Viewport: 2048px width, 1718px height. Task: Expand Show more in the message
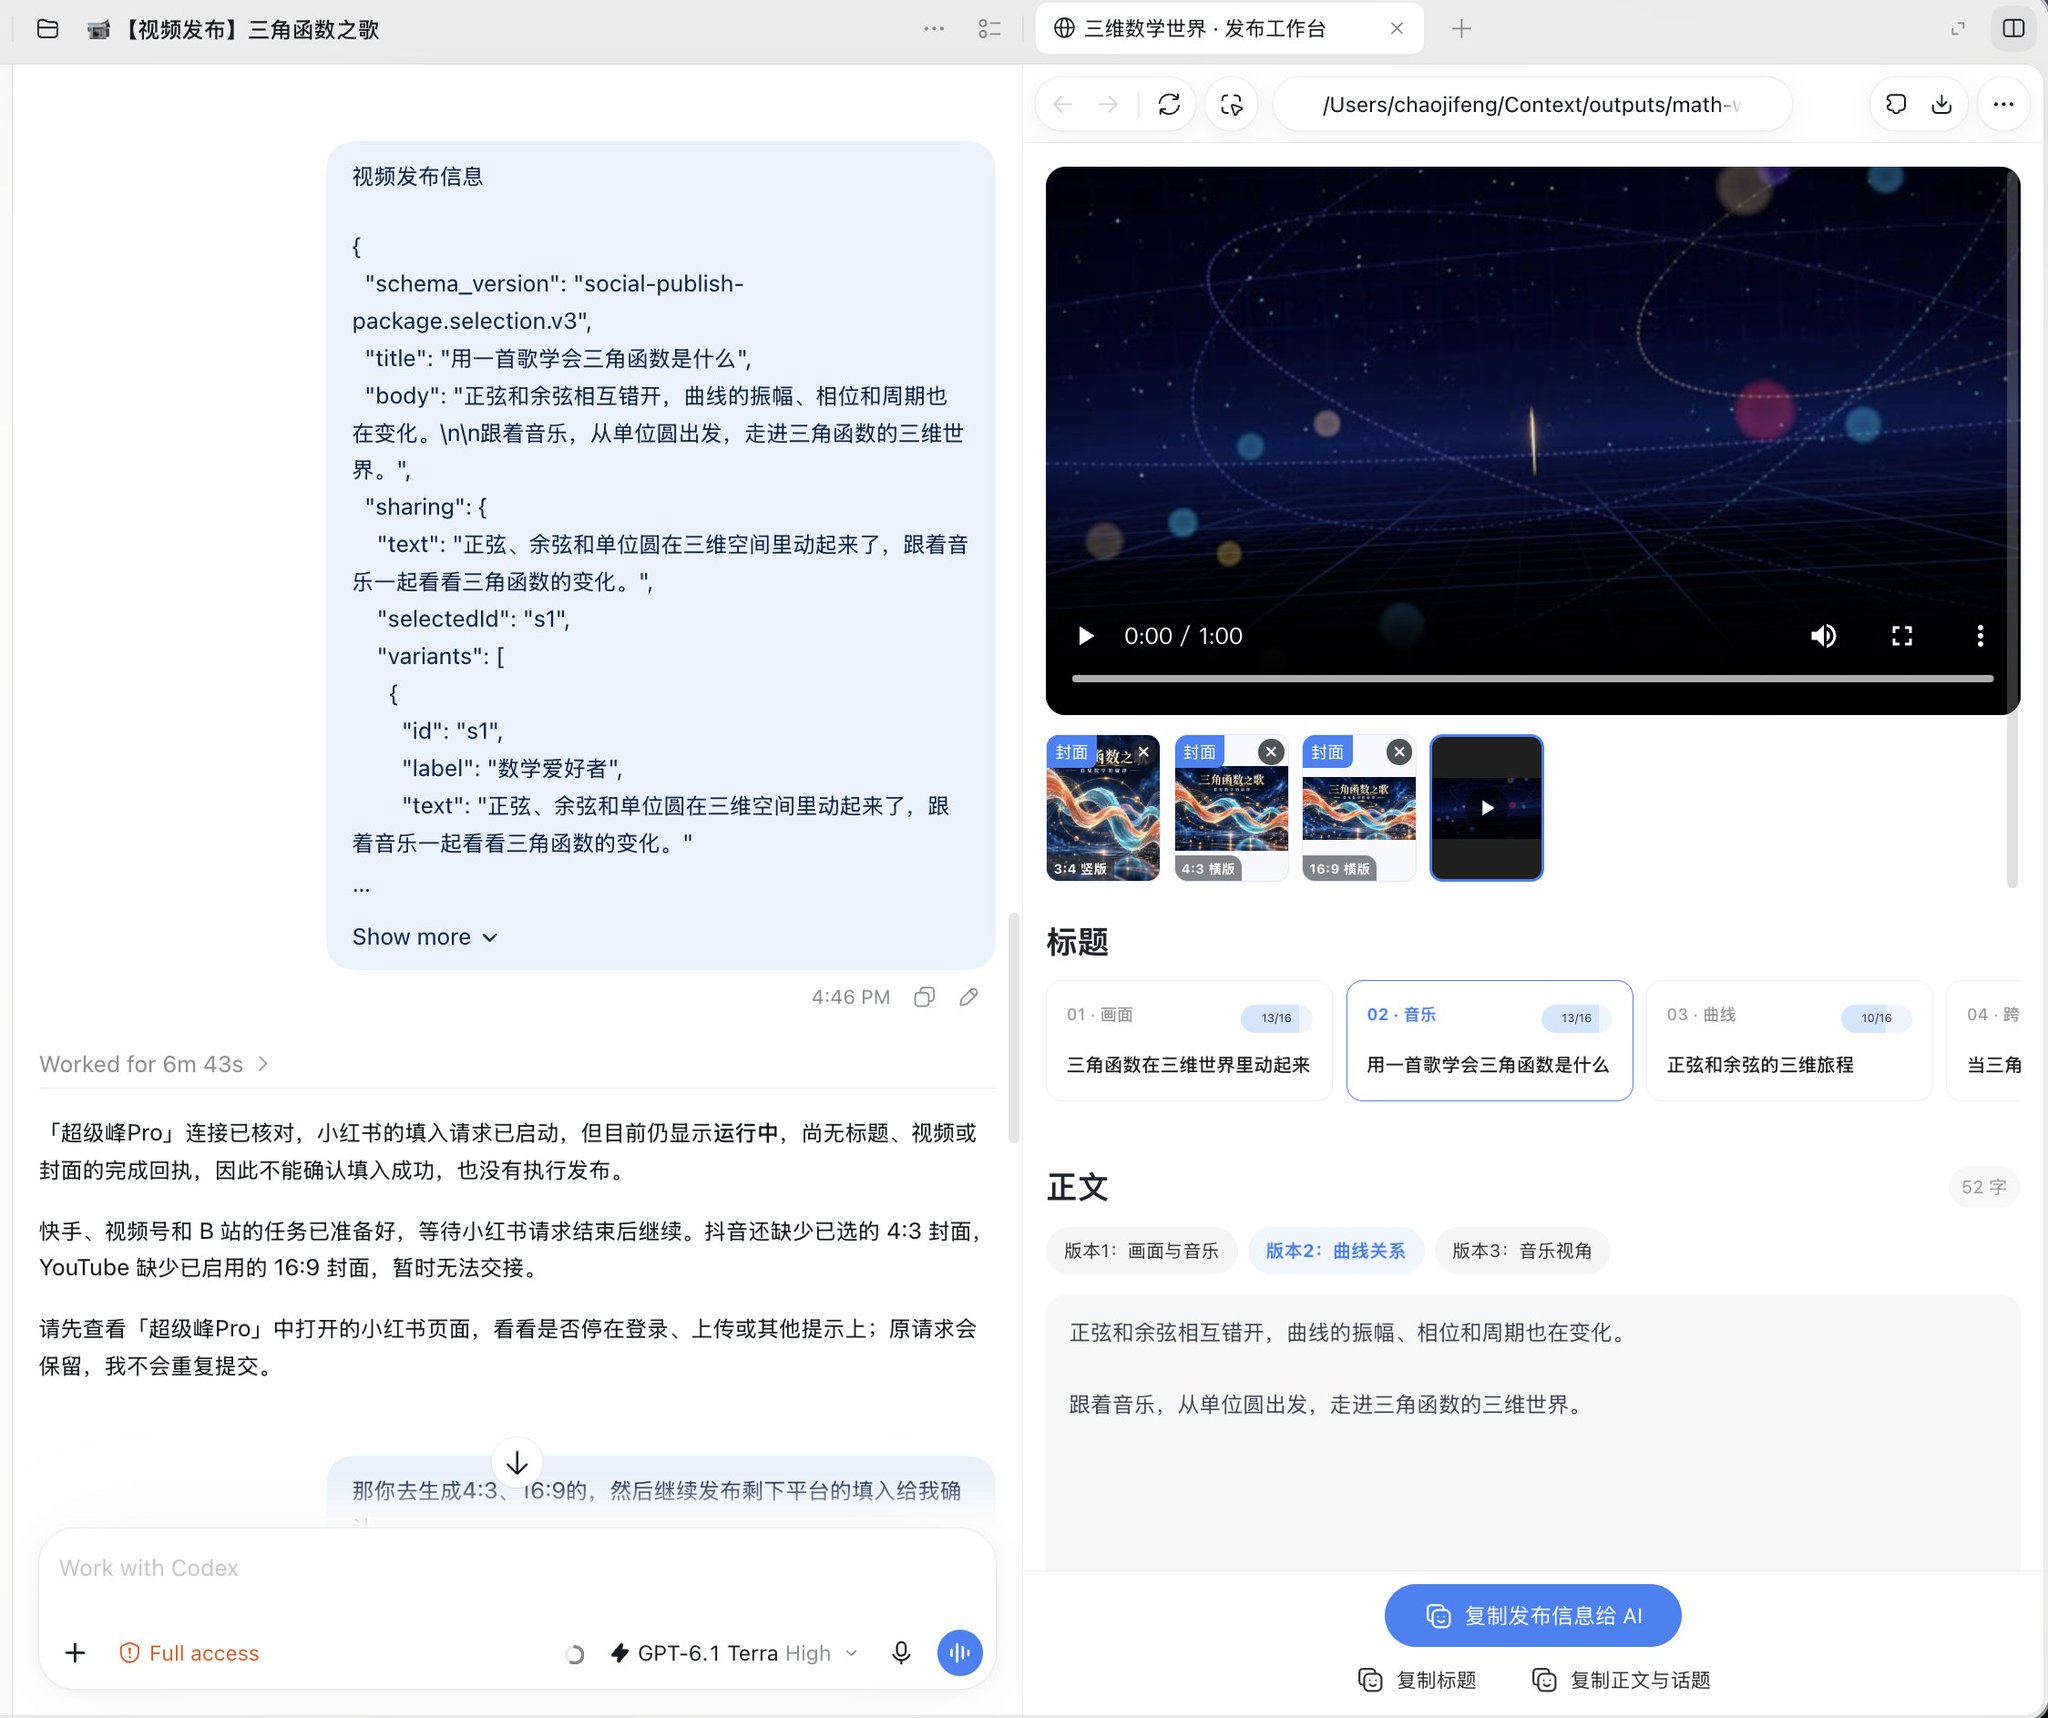click(x=425, y=937)
